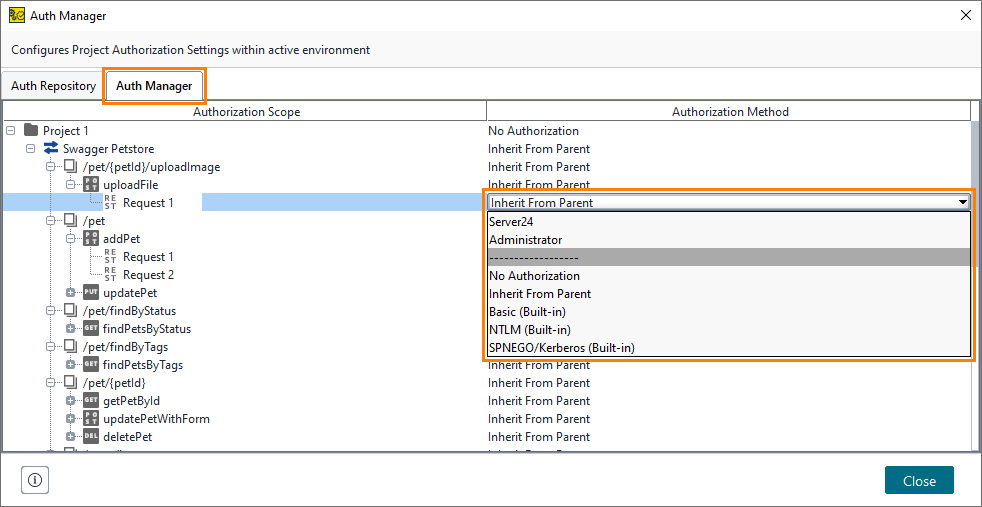Click the /pet resource icon
Viewport: 982px width, 507px height.
(71, 221)
